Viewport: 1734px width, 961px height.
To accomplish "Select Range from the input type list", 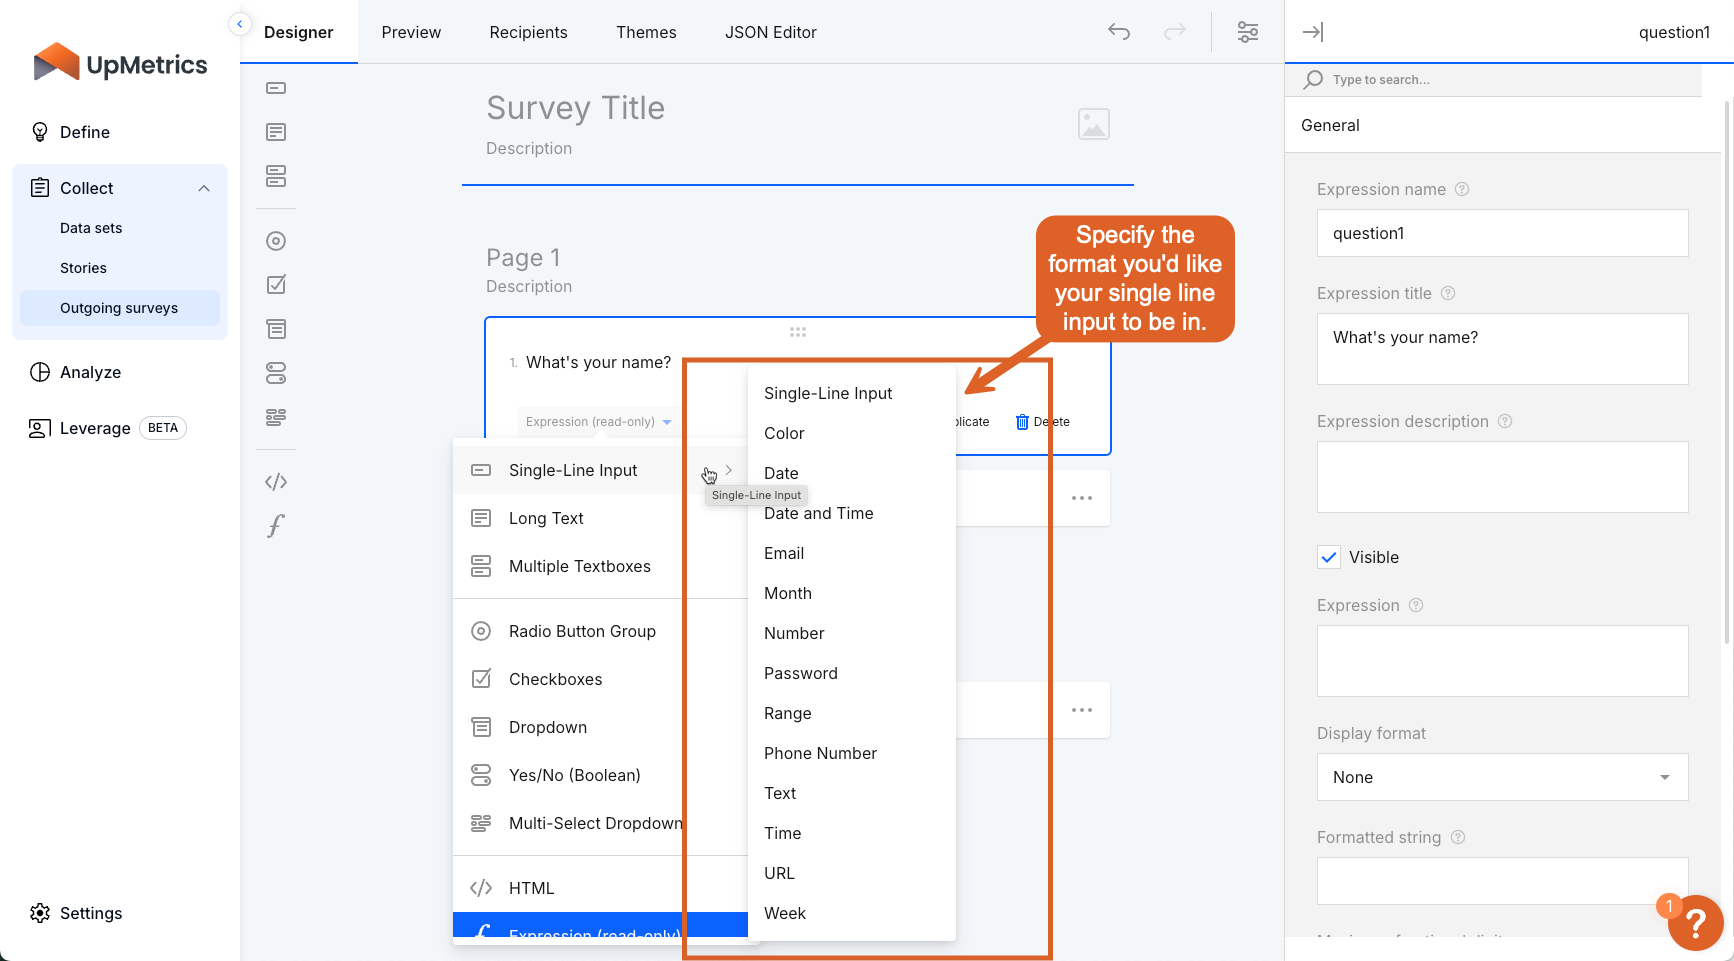I will tap(788, 713).
